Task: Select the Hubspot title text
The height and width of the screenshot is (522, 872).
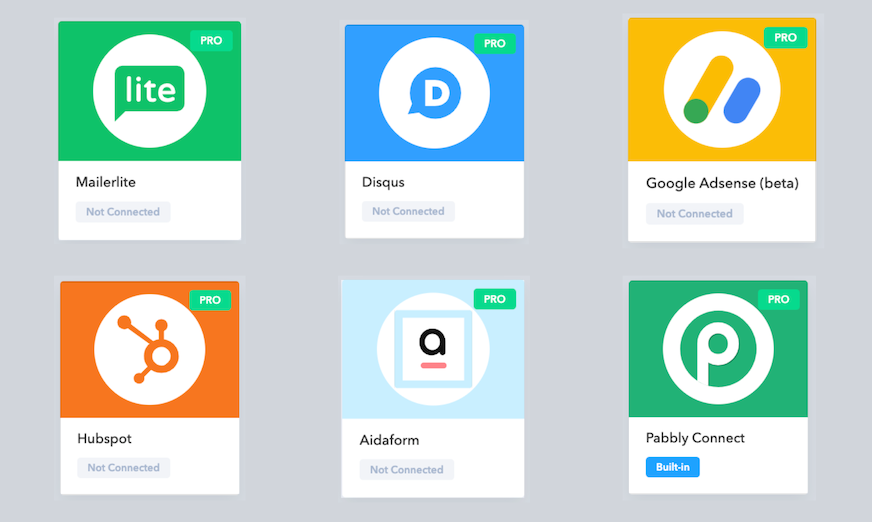Action: pos(105,439)
